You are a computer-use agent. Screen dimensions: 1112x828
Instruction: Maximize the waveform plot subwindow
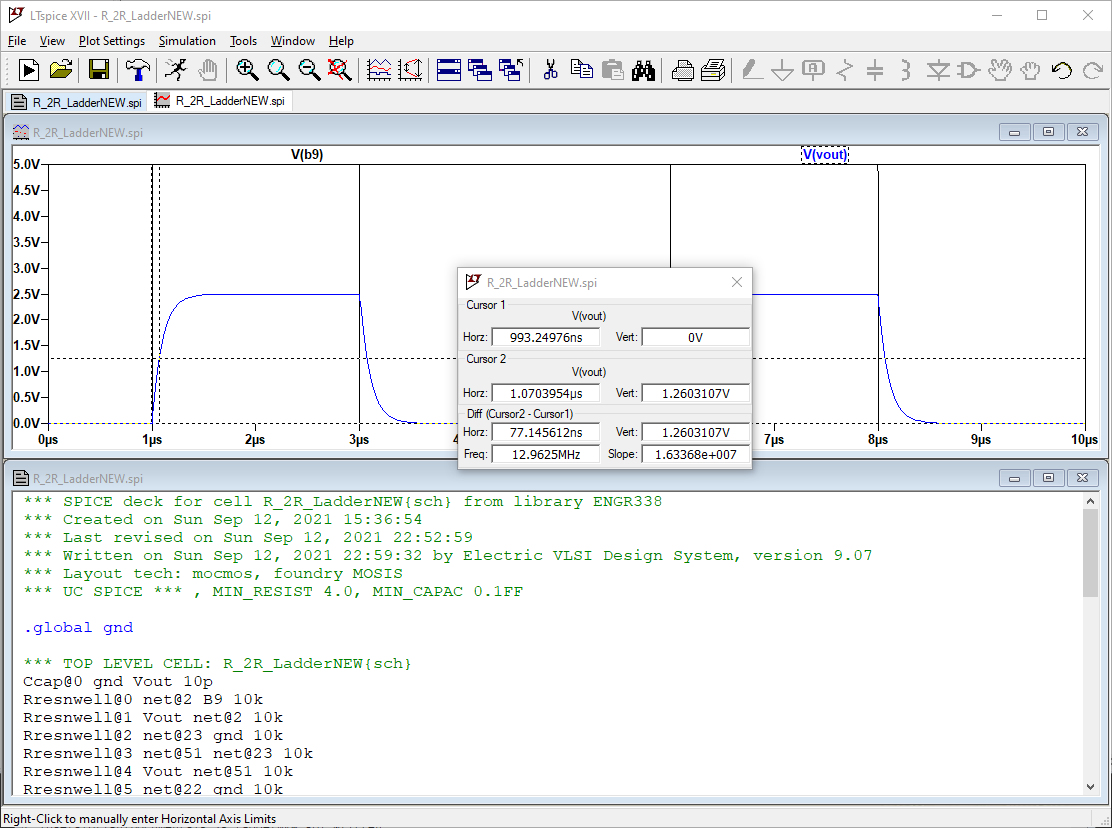point(1048,132)
